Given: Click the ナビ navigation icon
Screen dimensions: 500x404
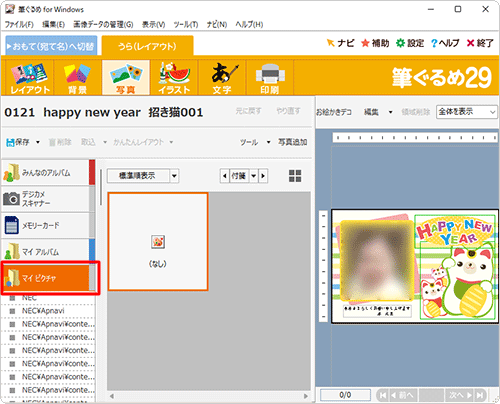Looking at the screenshot, I should [x=340, y=43].
